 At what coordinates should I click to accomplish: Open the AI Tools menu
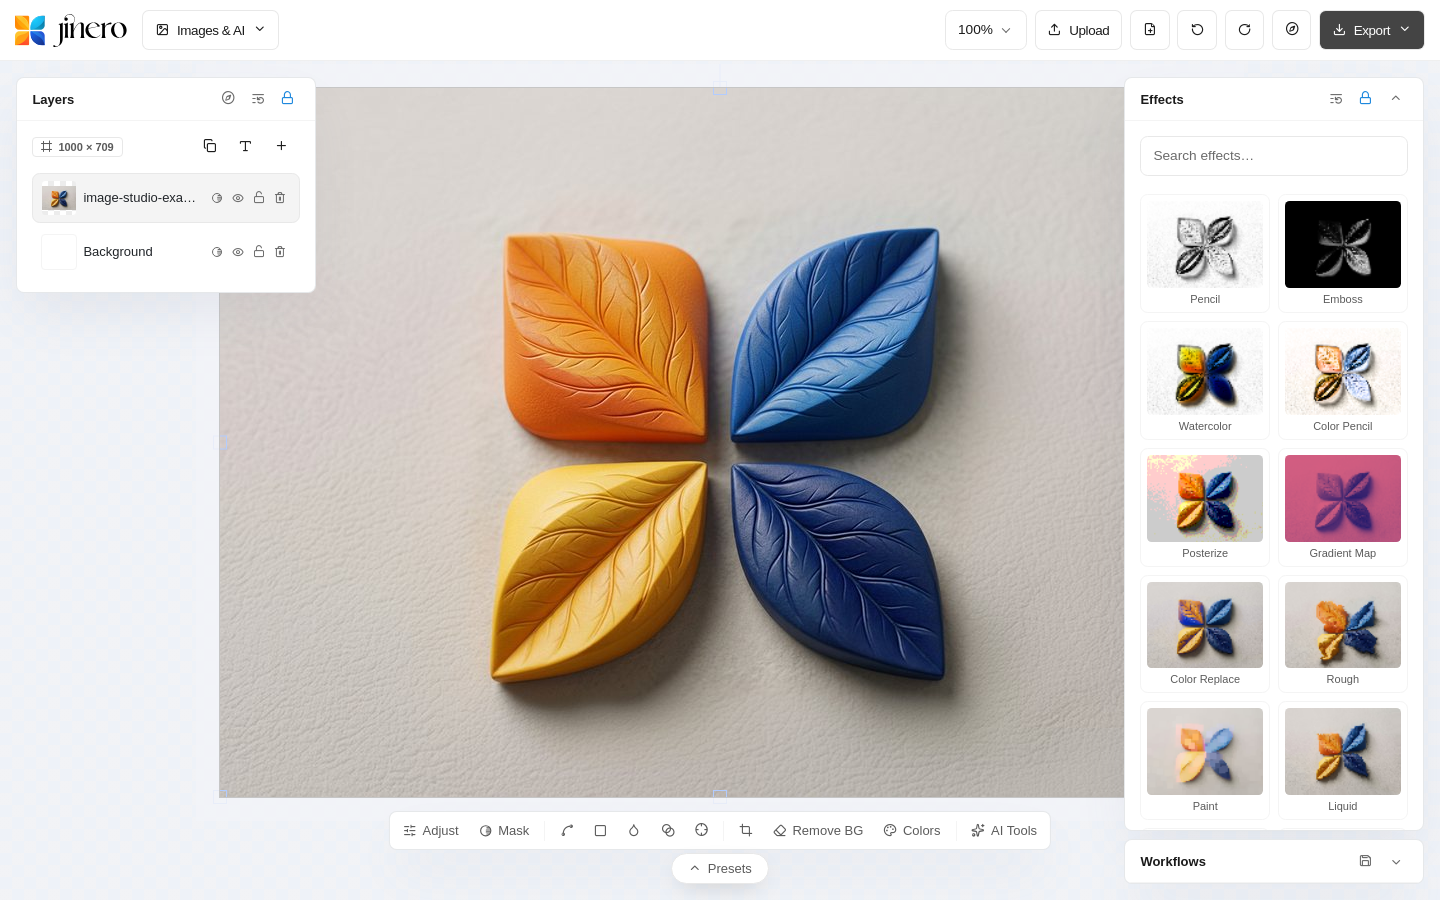[x=1004, y=831]
